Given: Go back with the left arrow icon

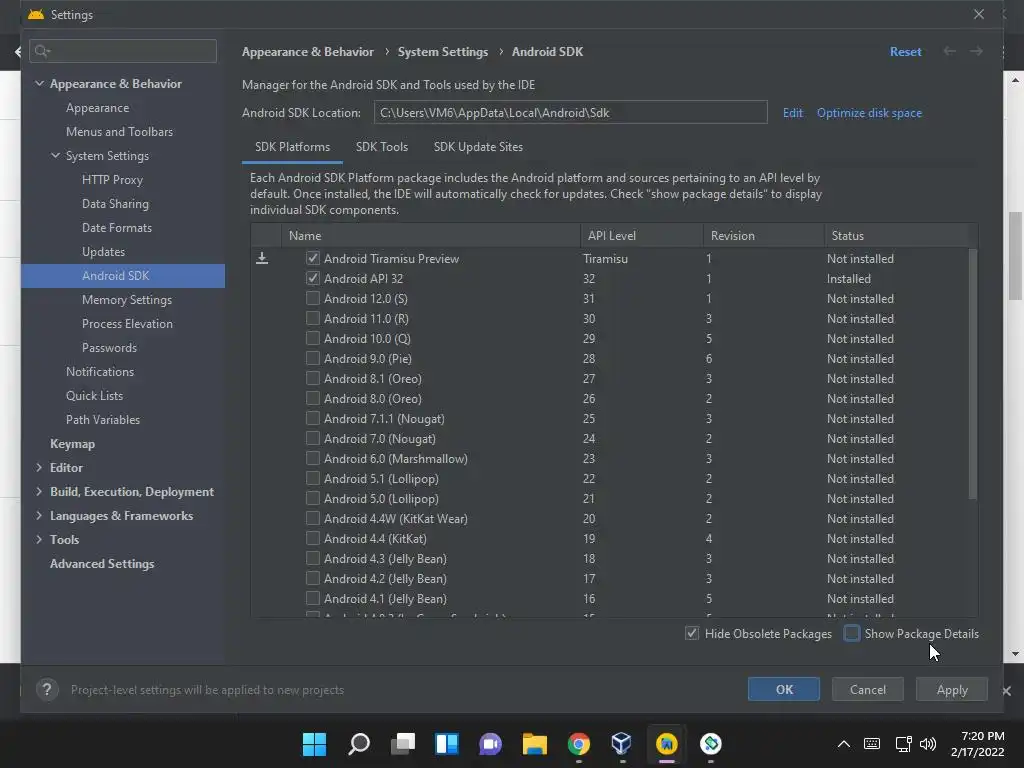Looking at the screenshot, I should tap(950, 52).
